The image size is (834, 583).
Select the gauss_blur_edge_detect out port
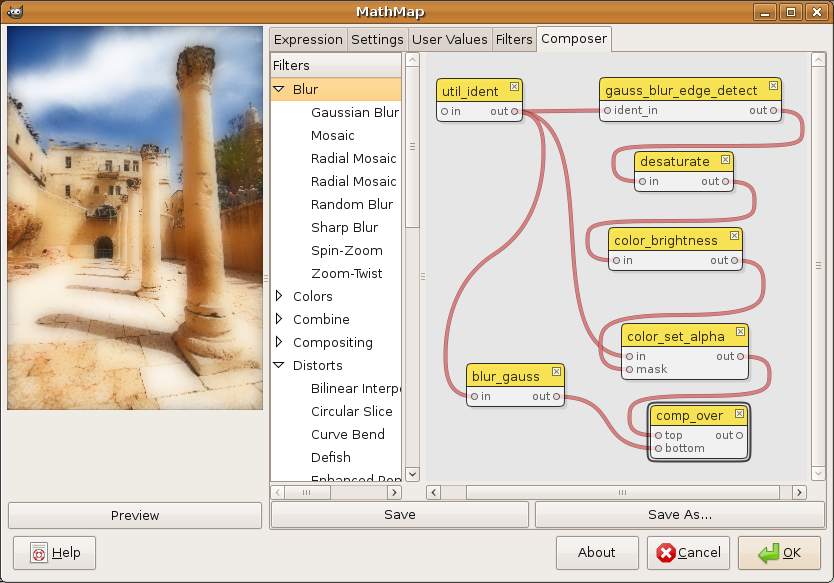click(x=773, y=111)
